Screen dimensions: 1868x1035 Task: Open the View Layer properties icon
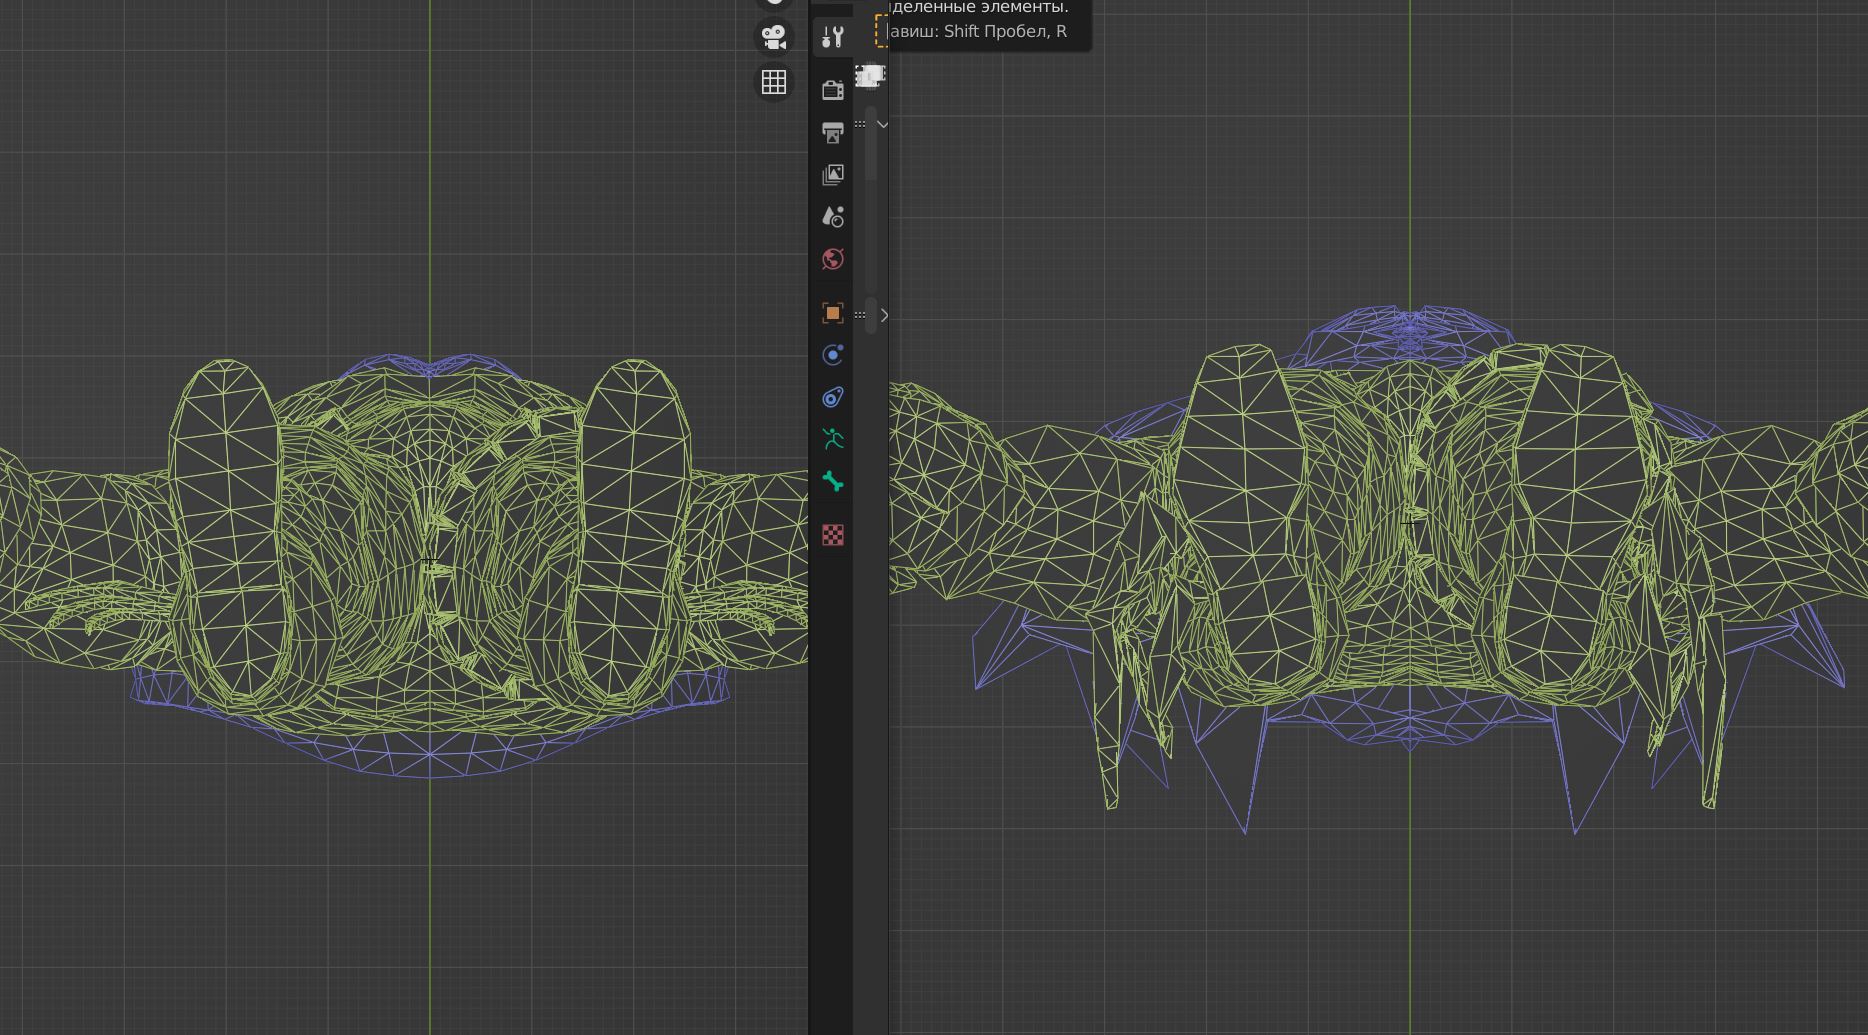832,175
